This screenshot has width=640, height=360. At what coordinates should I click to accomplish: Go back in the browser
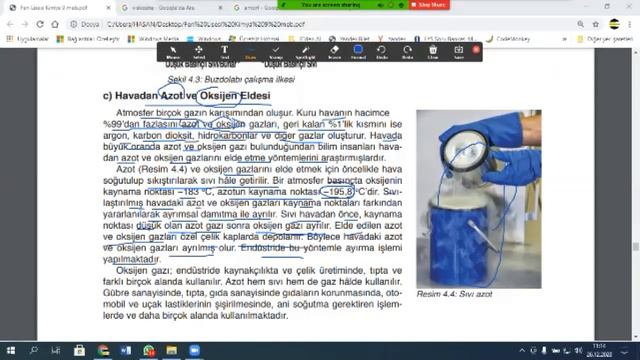pos(11,24)
